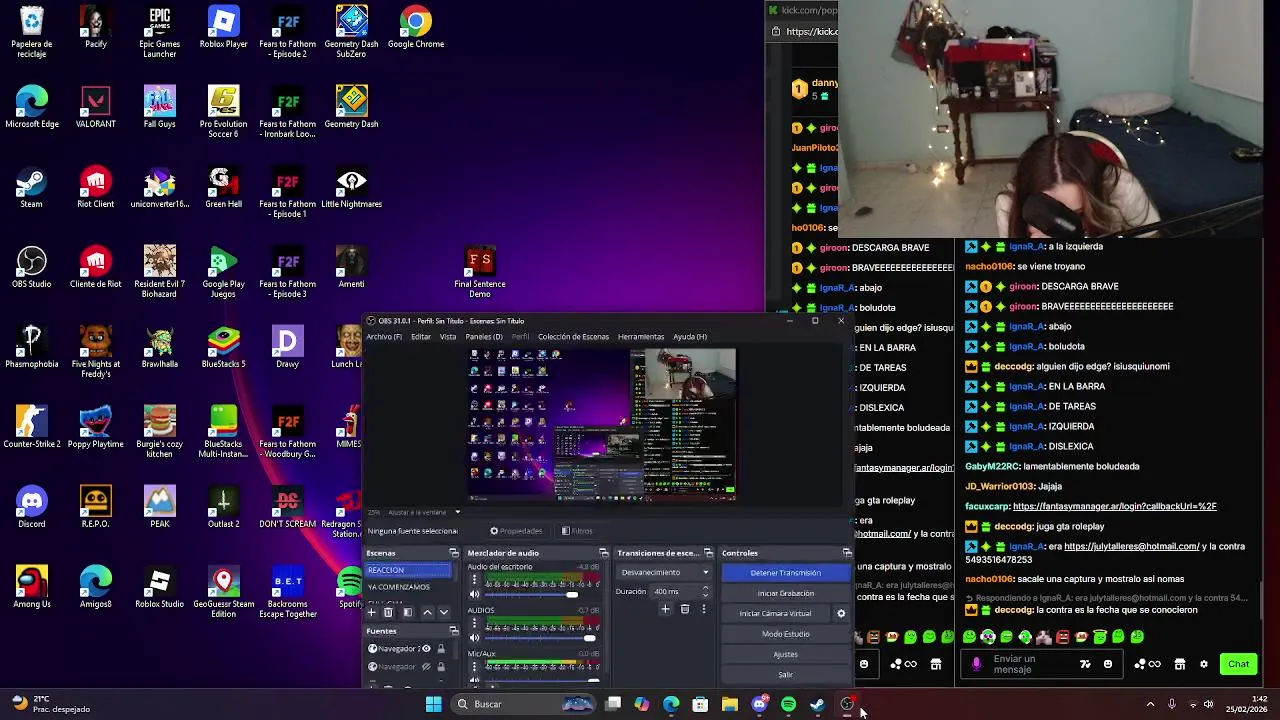
Task: Open the shop icon left of chat settings gear
Action: (1180, 664)
